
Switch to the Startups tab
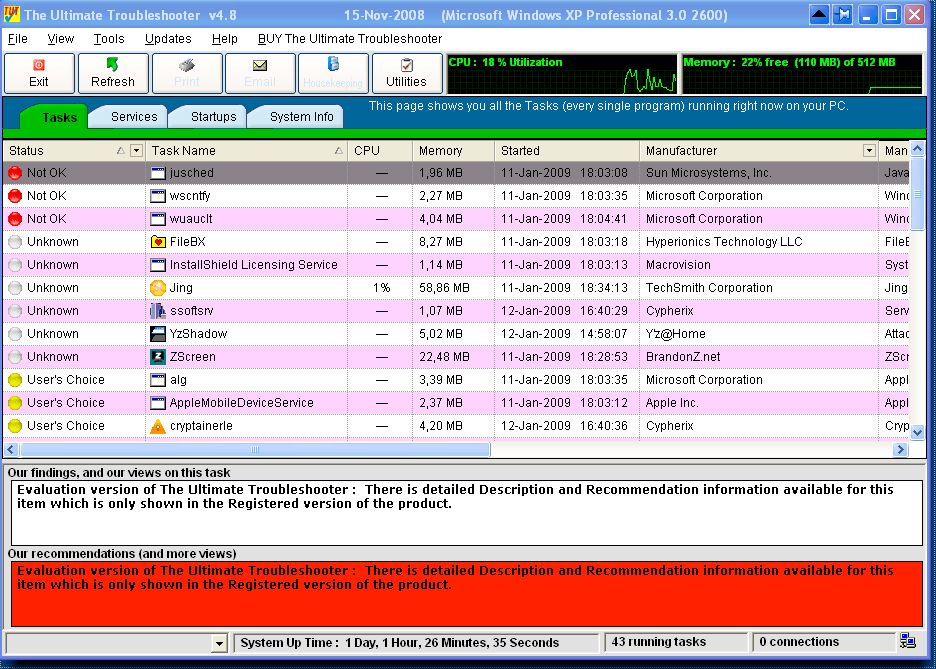click(x=214, y=117)
